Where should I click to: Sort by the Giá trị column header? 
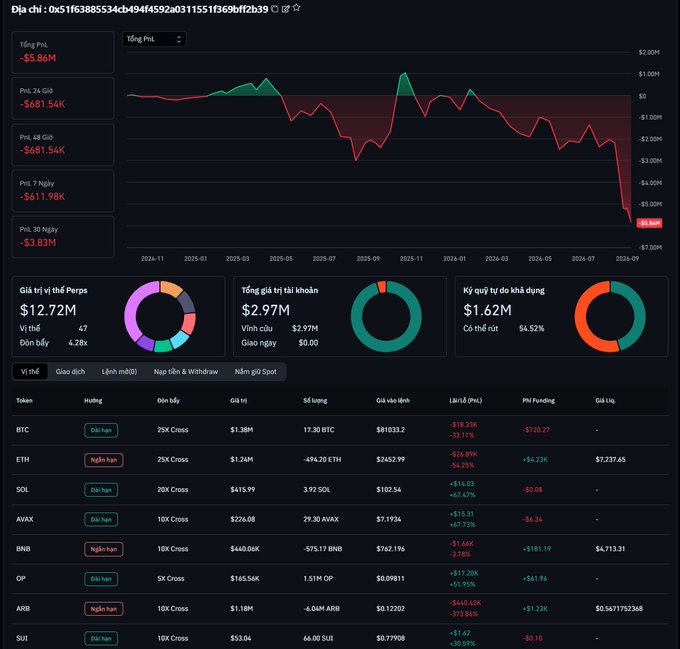[x=239, y=401]
